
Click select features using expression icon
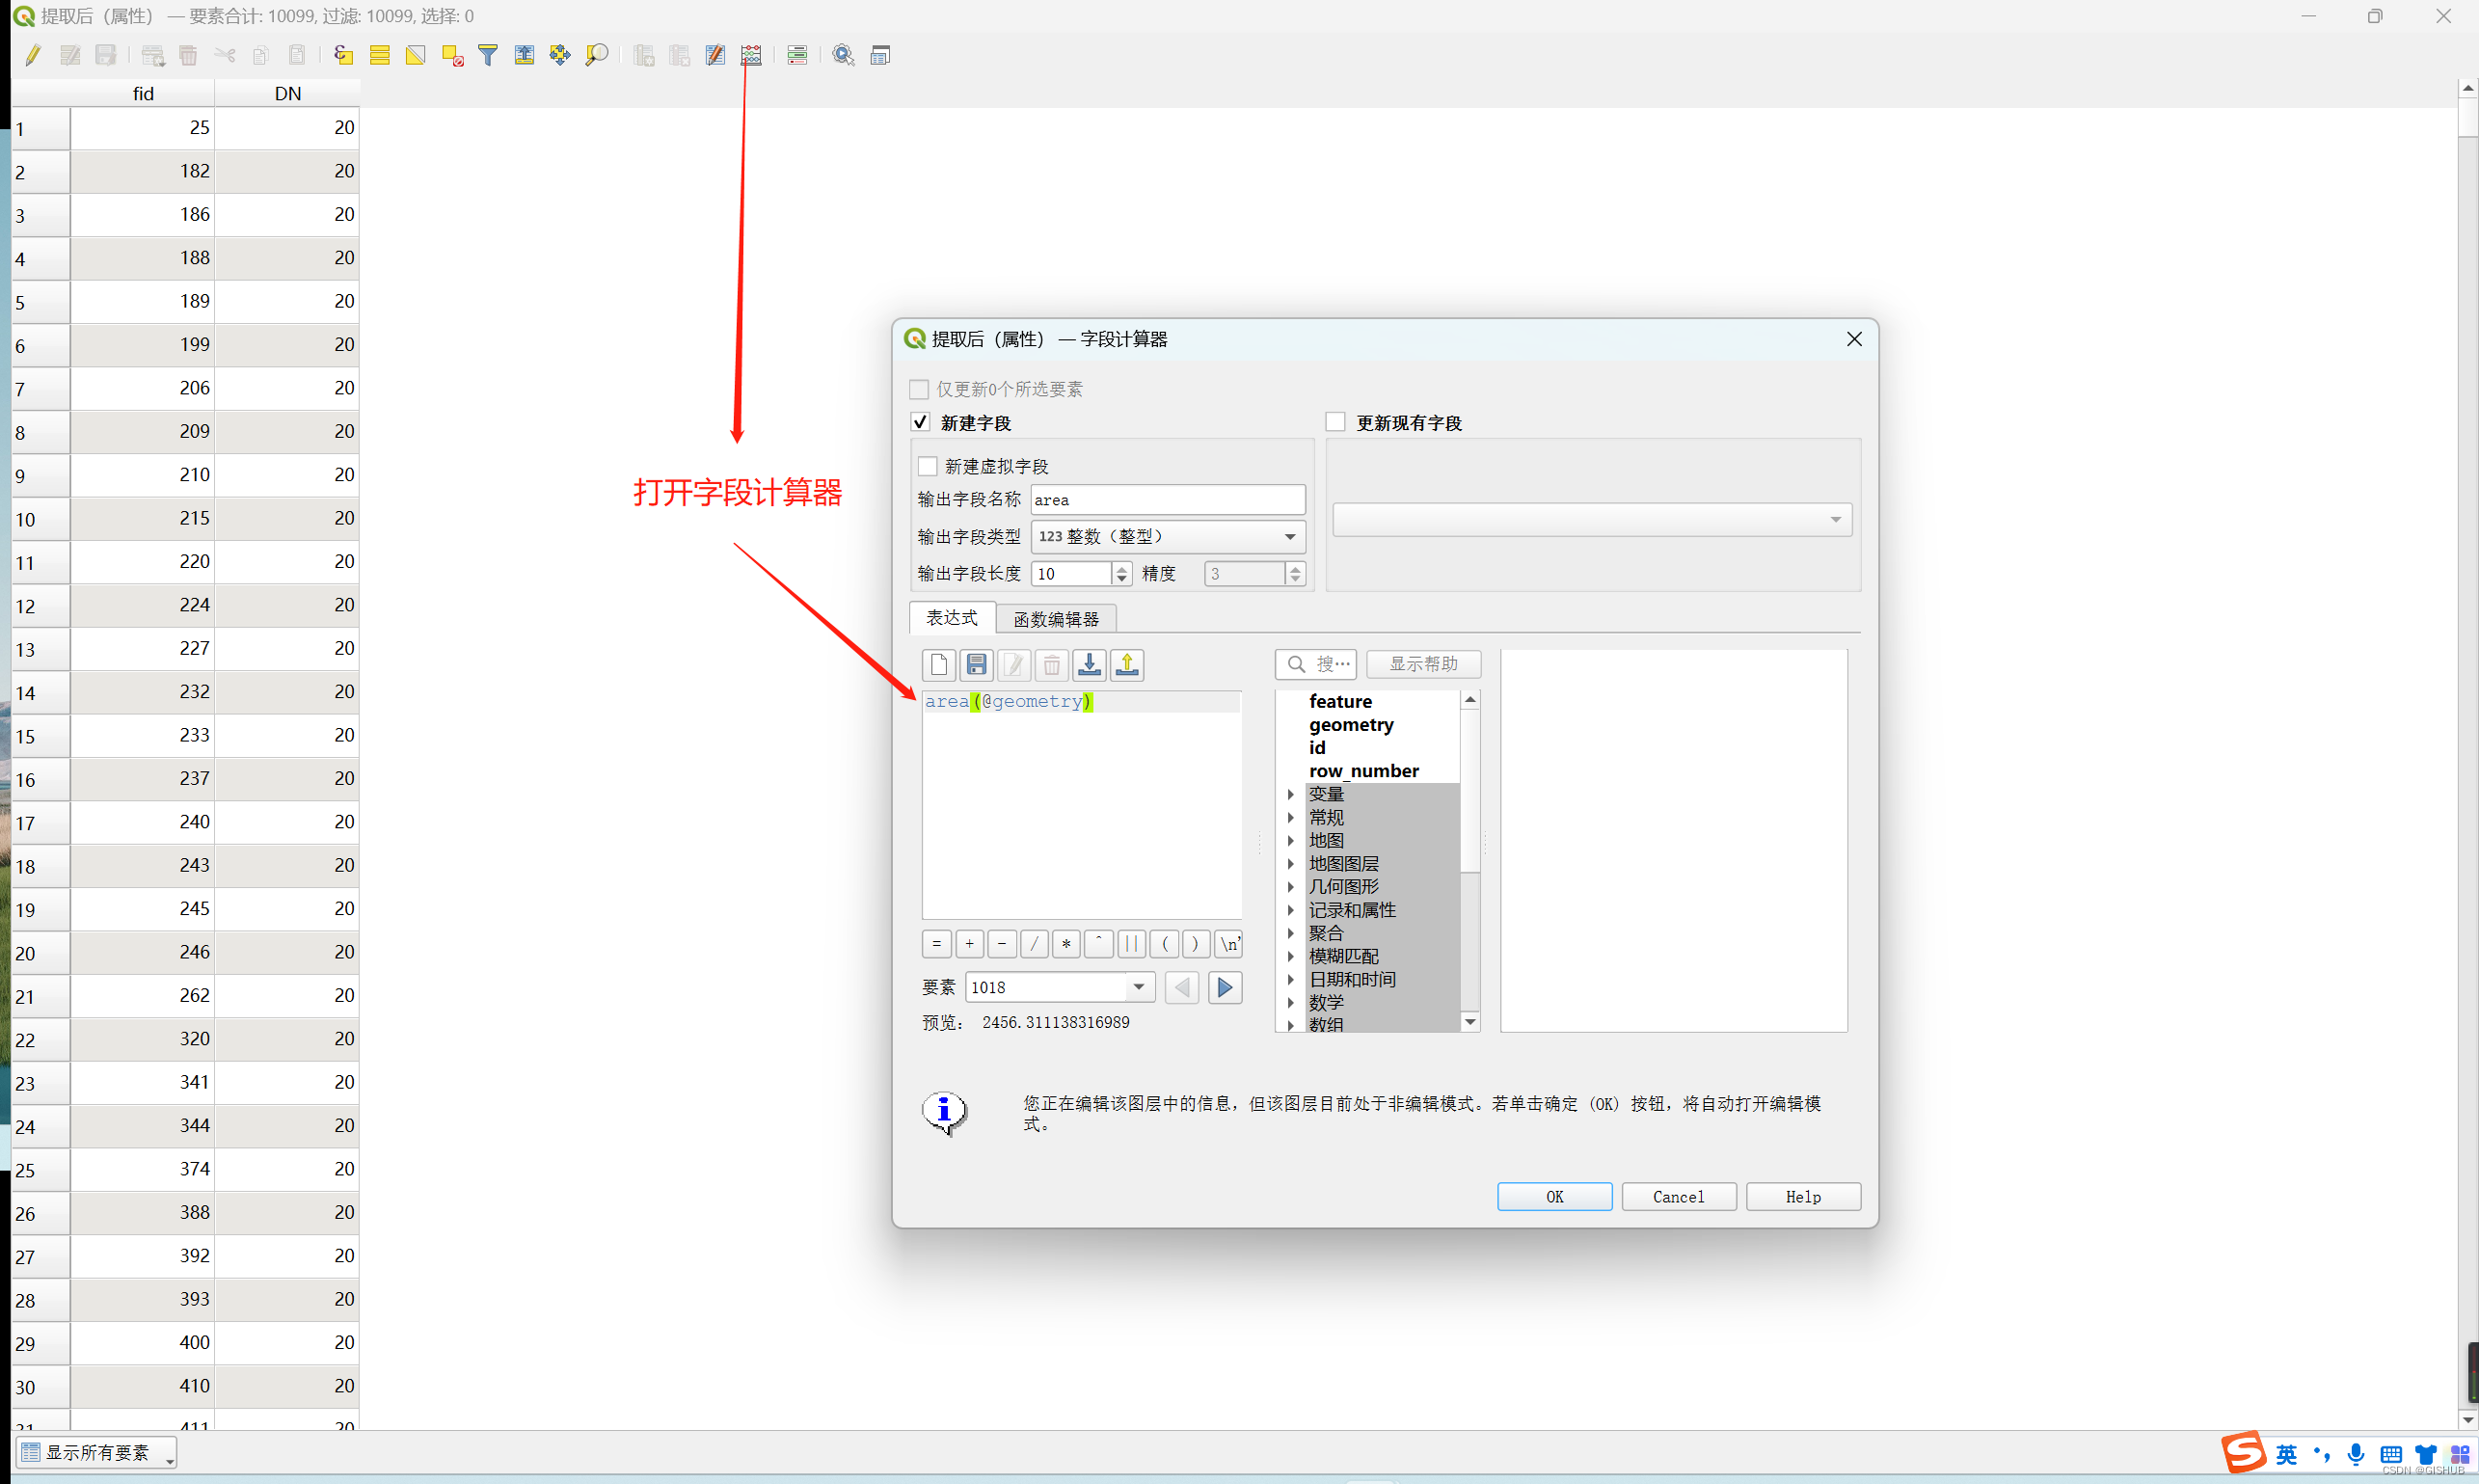tap(343, 56)
